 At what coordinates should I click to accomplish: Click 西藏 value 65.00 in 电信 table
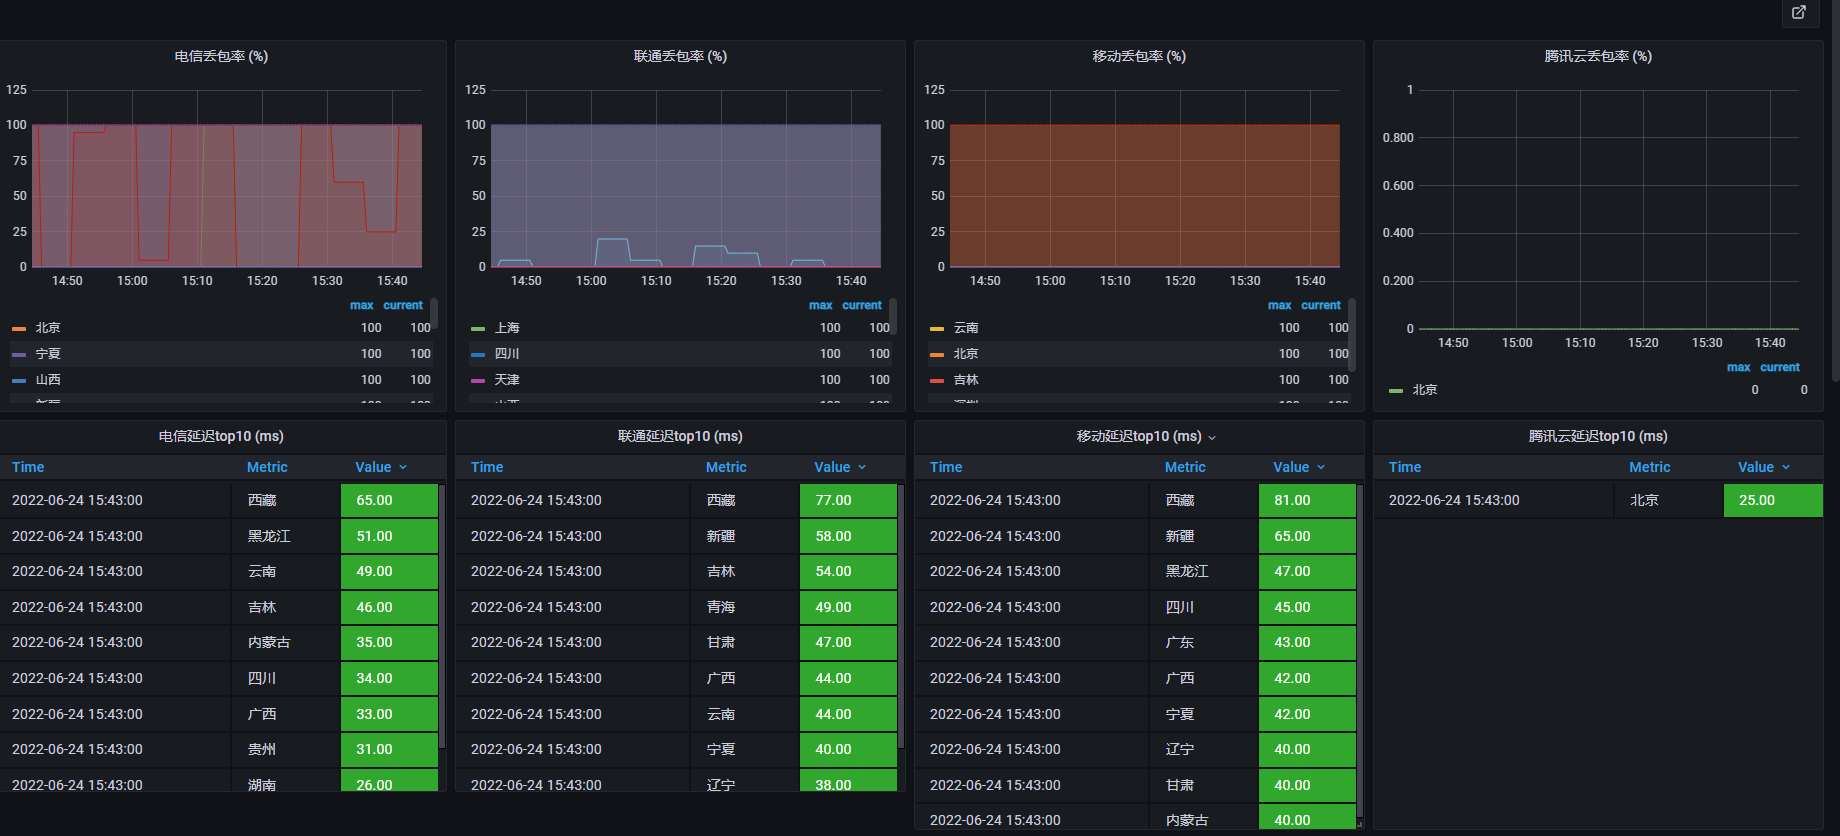(x=389, y=500)
